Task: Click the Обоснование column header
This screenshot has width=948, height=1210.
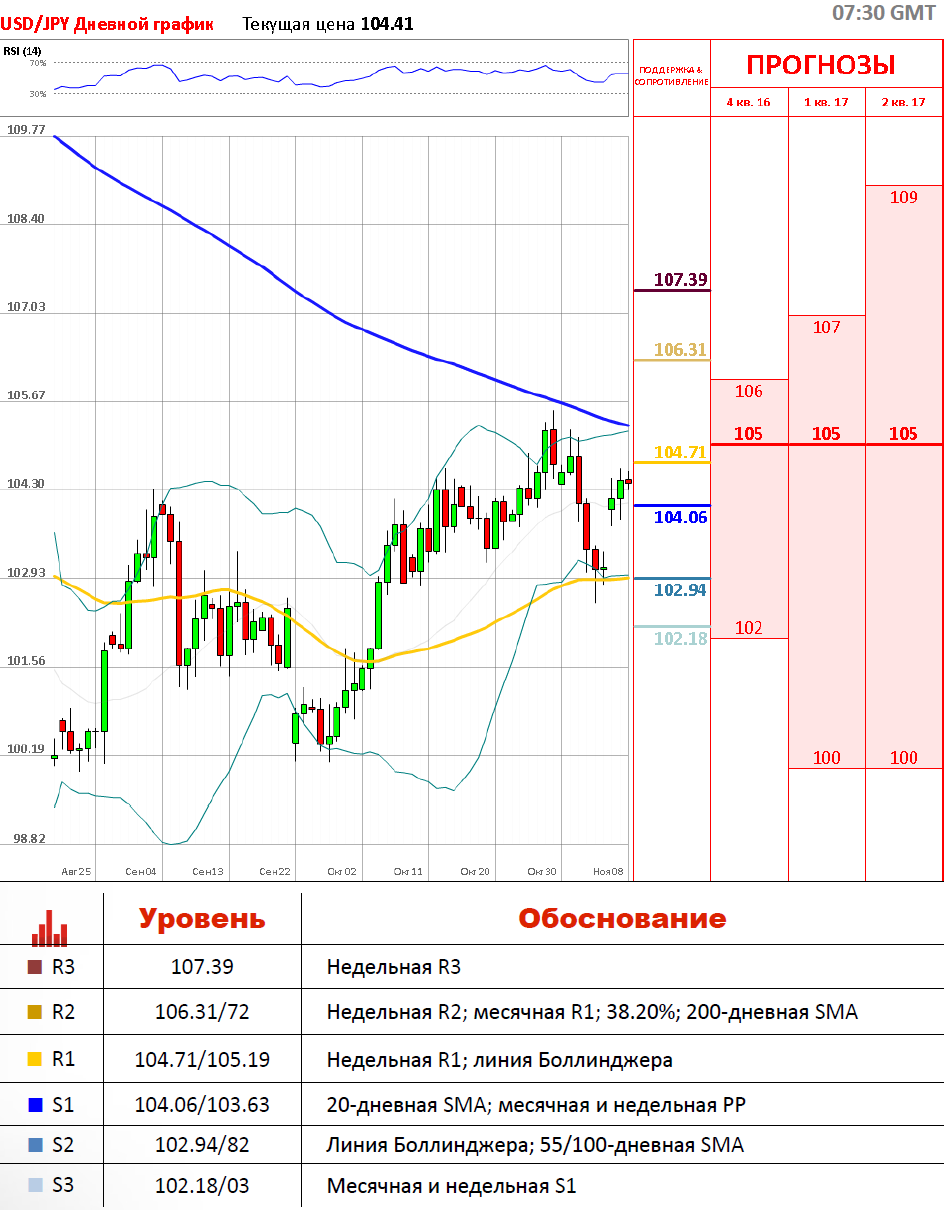Action: (621, 919)
